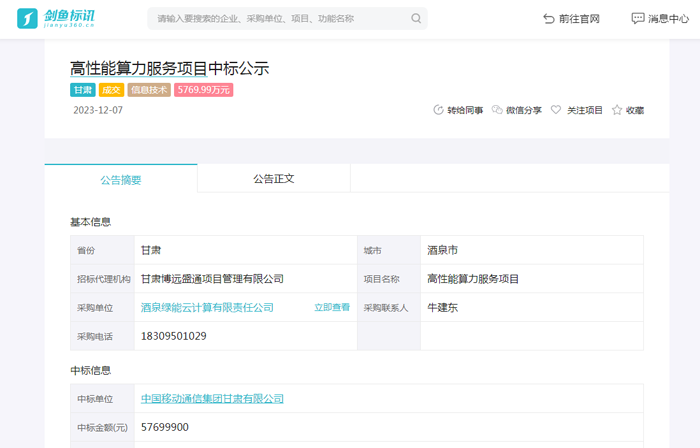
Task: Open 酒泉绿能云计算有限责任公司 link
Action: pos(207,307)
